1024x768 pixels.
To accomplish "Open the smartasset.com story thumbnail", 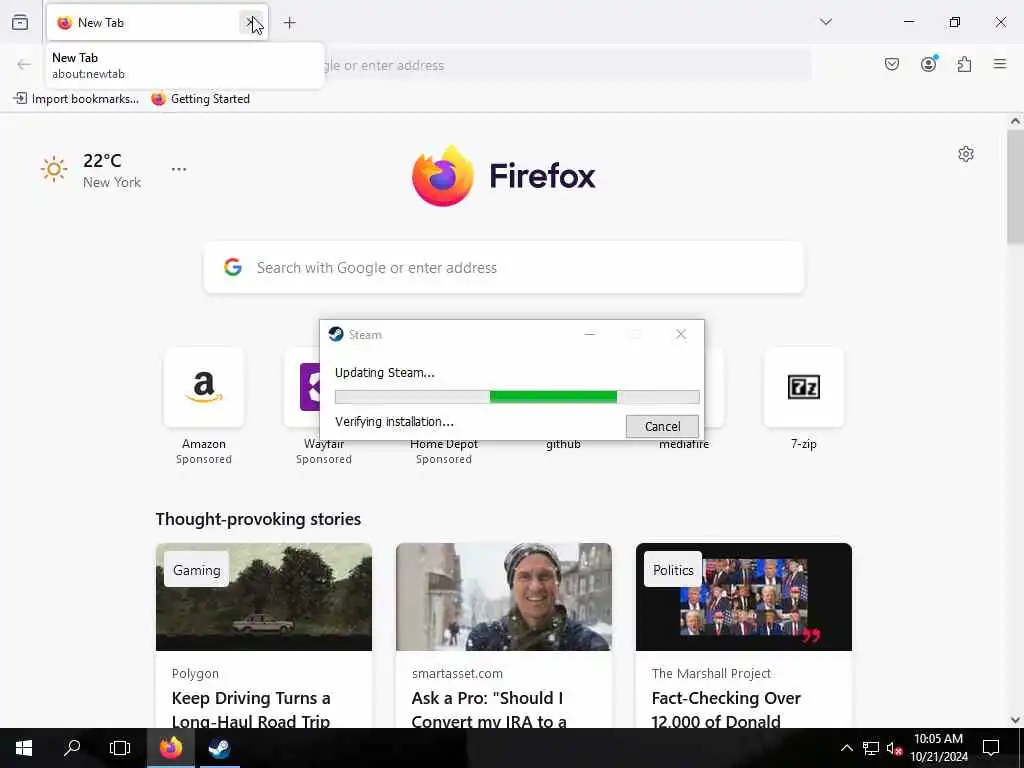I will point(504,597).
